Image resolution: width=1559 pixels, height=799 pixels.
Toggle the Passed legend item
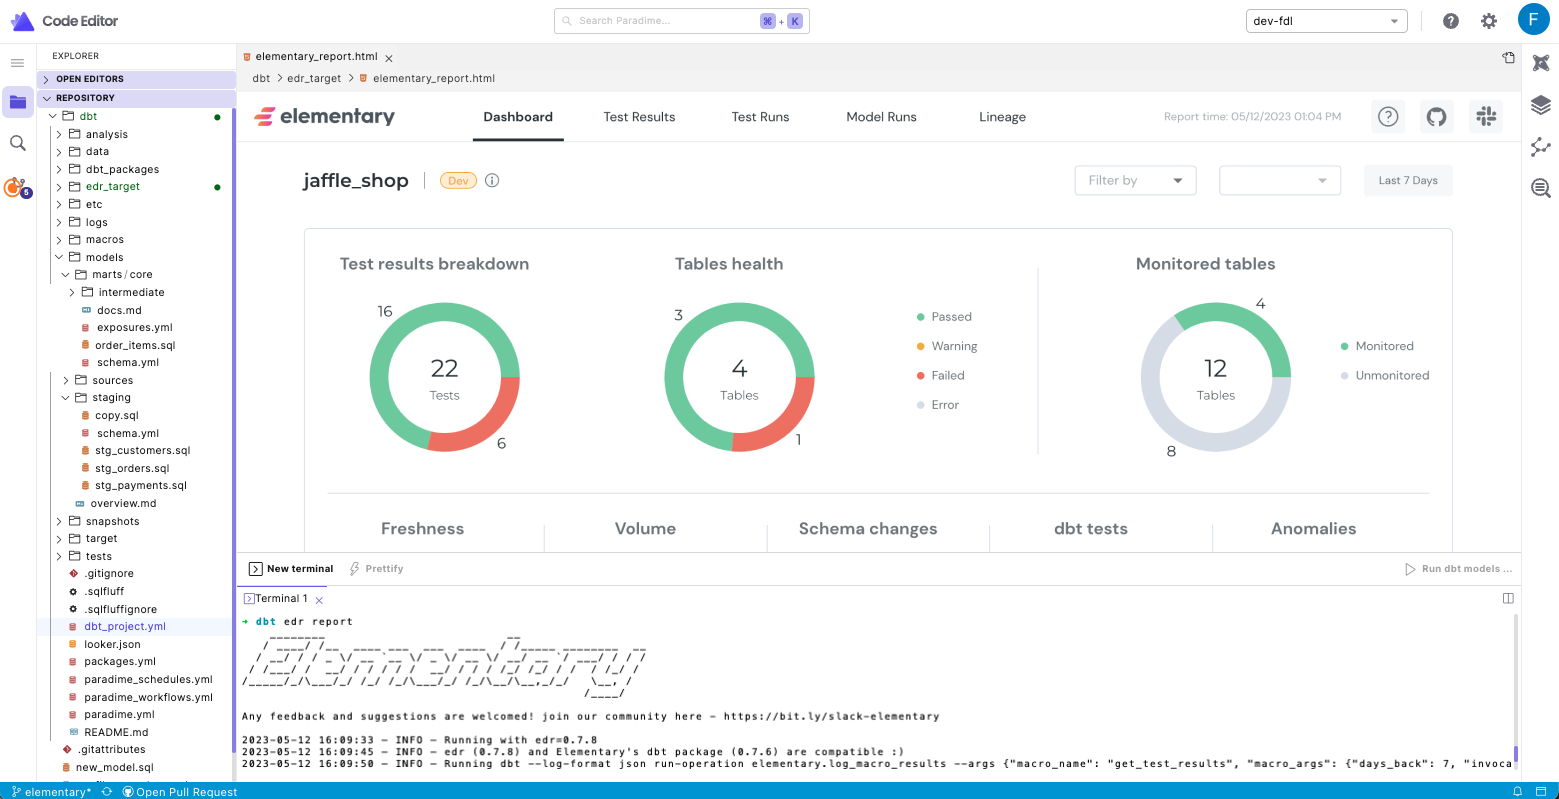pos(950,317)
